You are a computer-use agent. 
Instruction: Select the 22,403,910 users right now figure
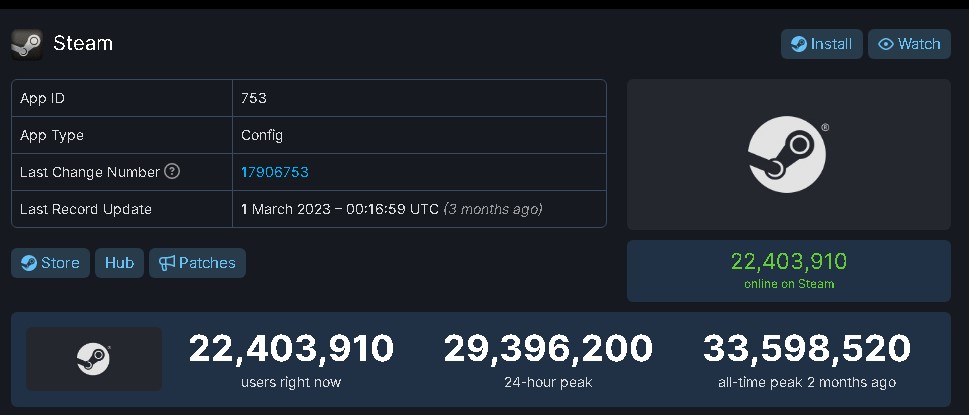pos(291,349)
